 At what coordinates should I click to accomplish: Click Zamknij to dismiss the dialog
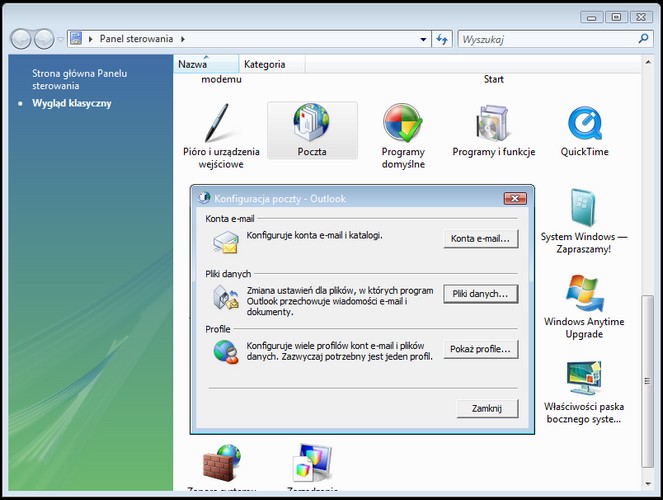tap(487, 408)
